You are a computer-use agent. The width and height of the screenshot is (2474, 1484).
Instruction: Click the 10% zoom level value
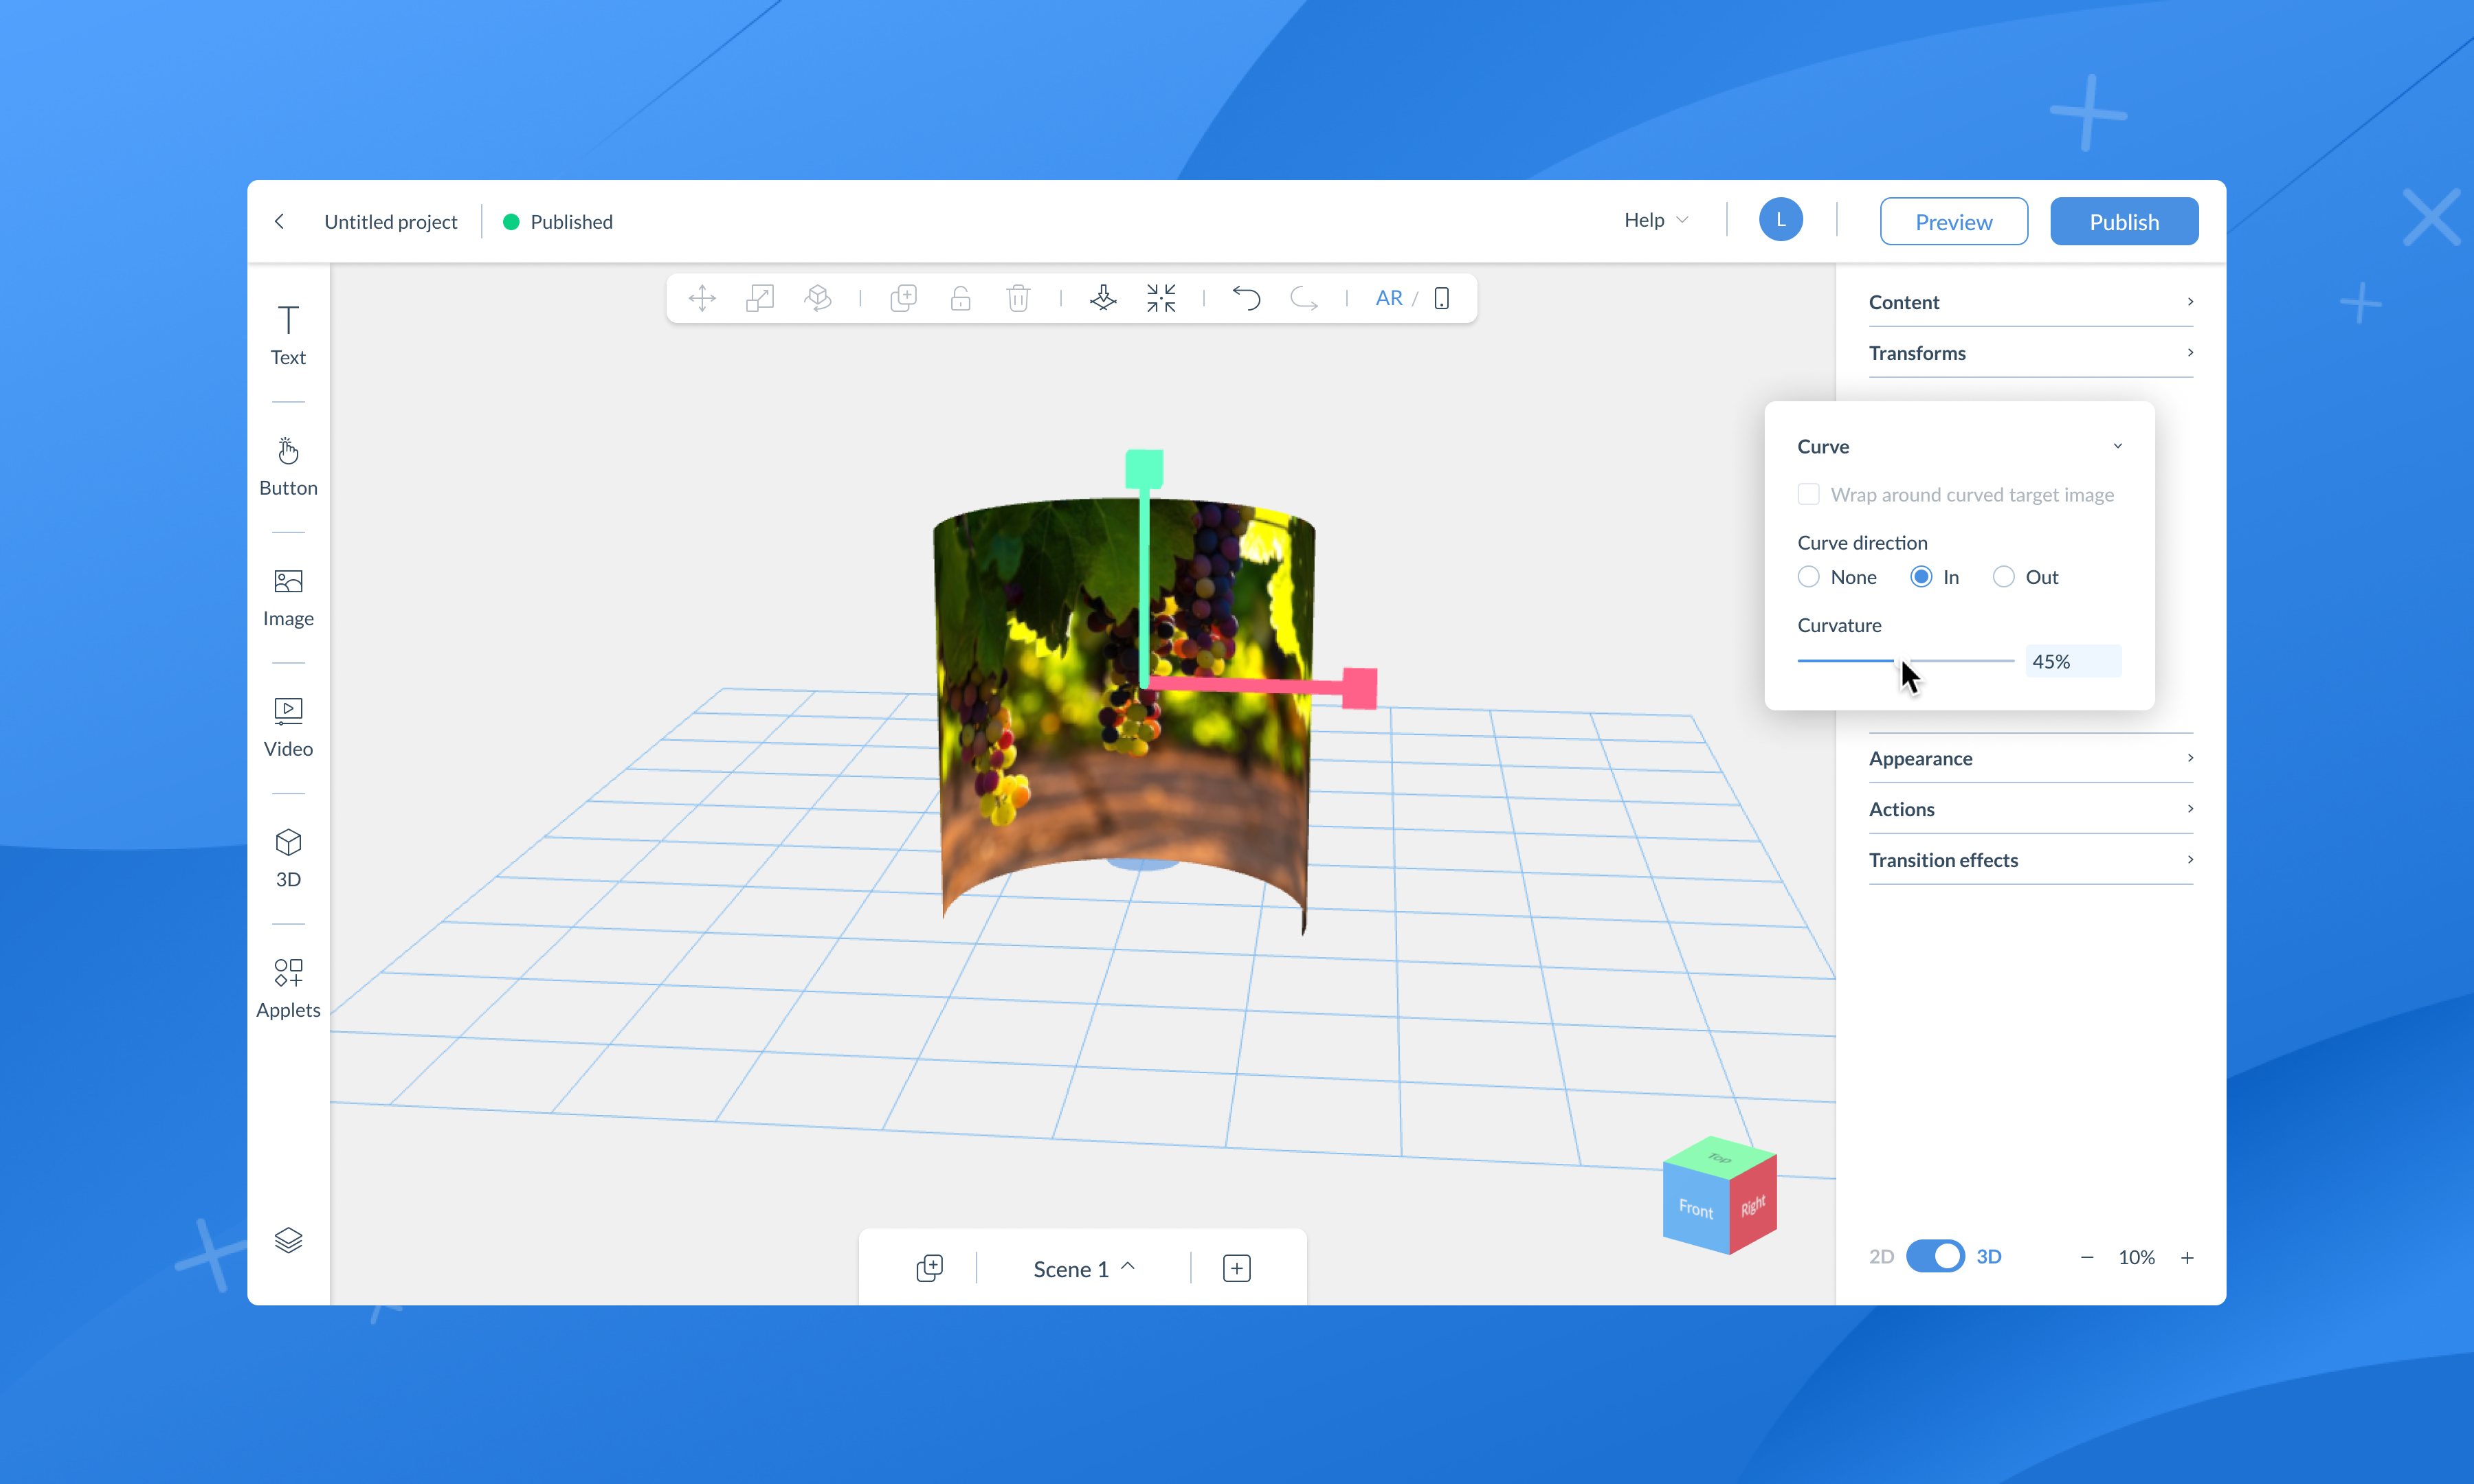pyautogui.click(x=2136, y=1257)
